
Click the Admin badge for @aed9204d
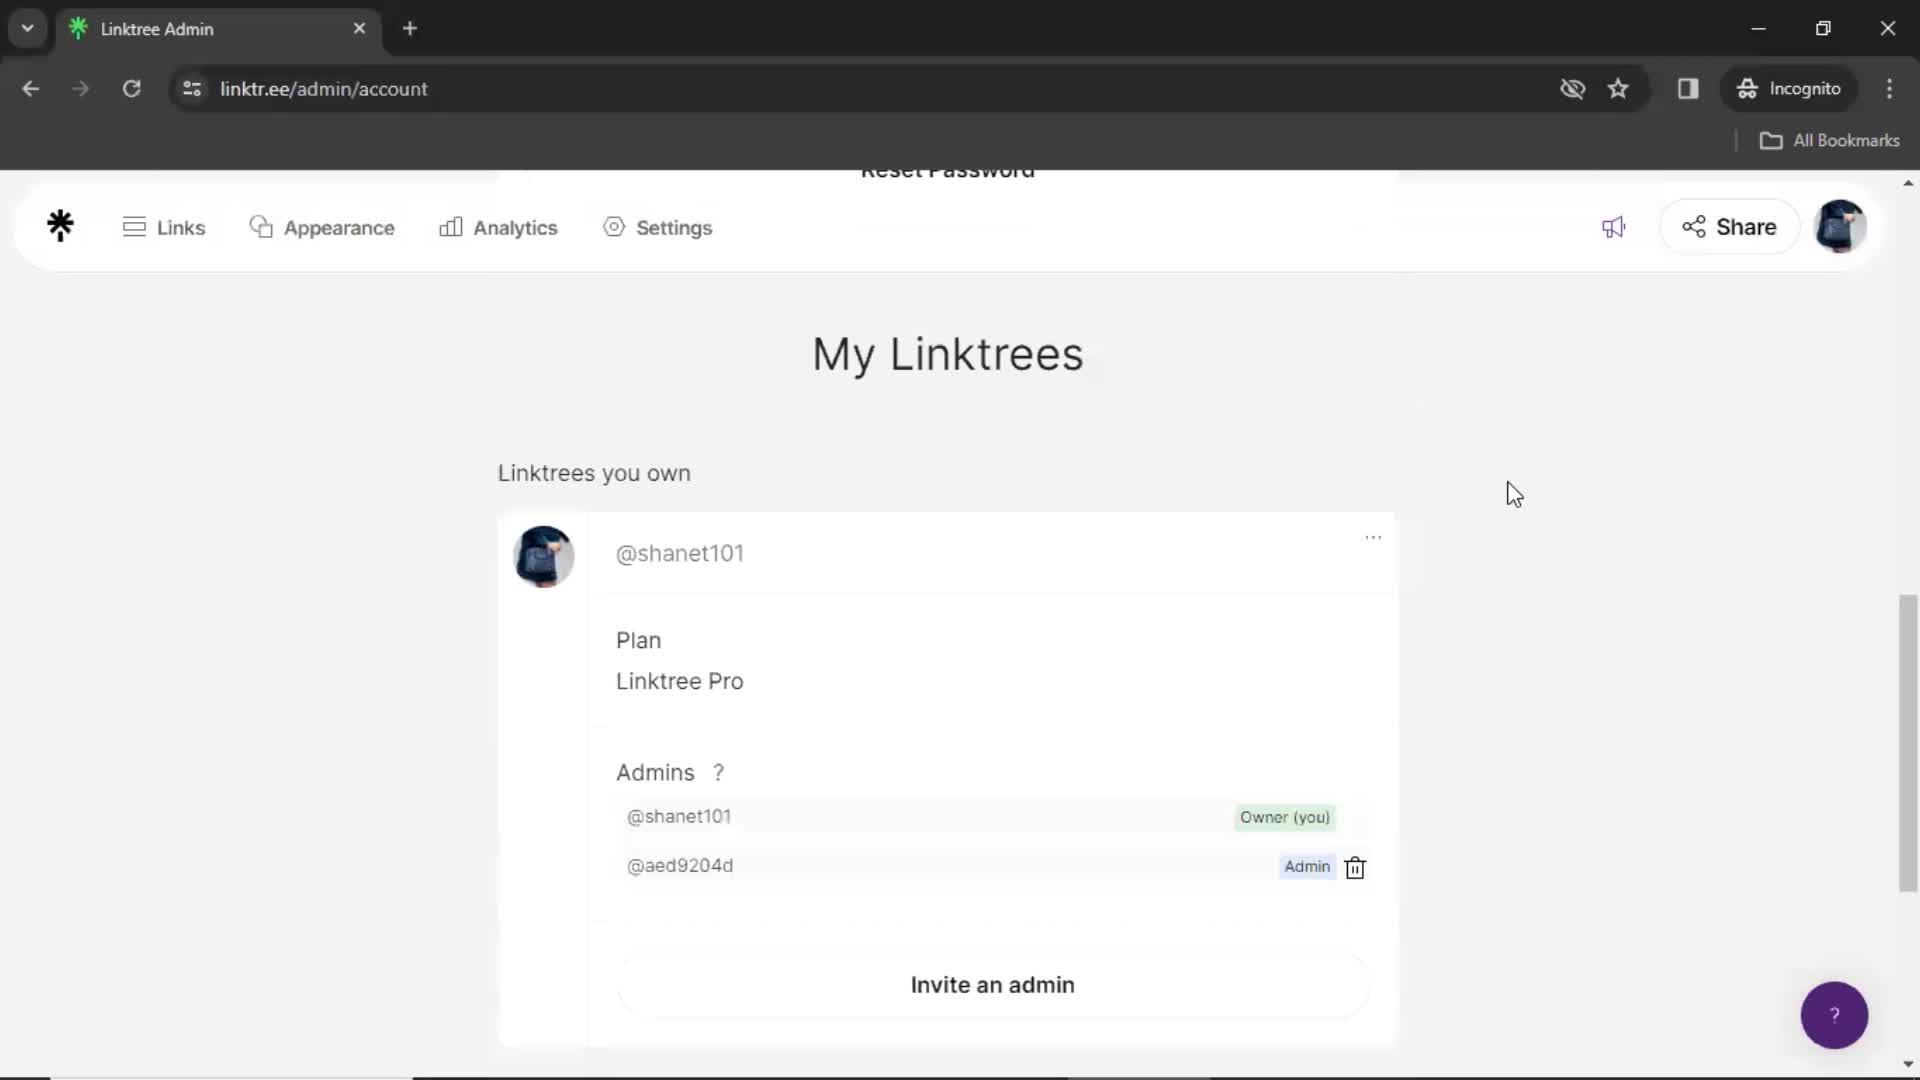point(1307,866)
